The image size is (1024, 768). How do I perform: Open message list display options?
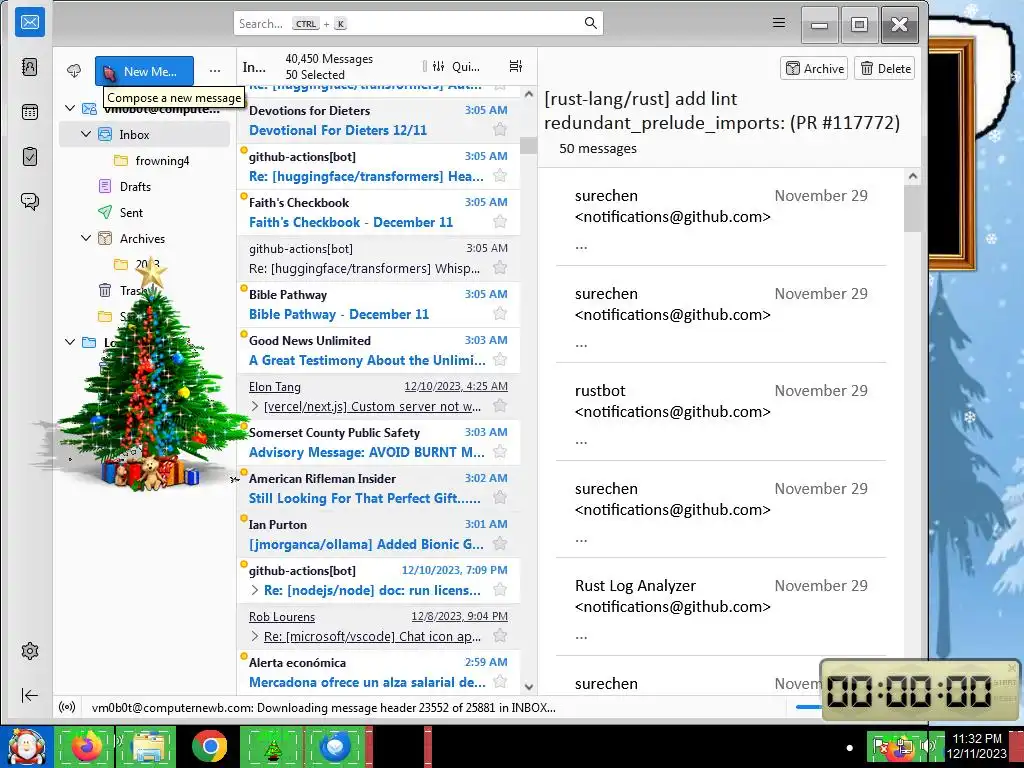(x=515, y=66)
